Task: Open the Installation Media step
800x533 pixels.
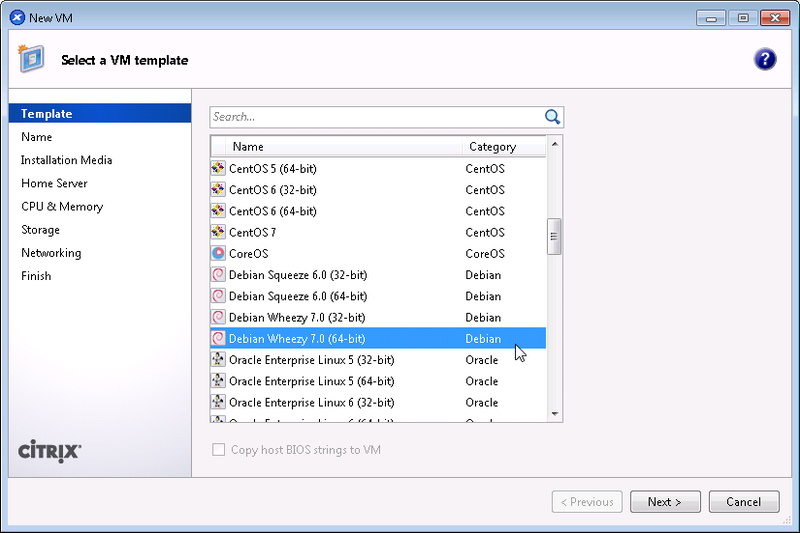Action: pyautogui.click(x=66, y=160)
